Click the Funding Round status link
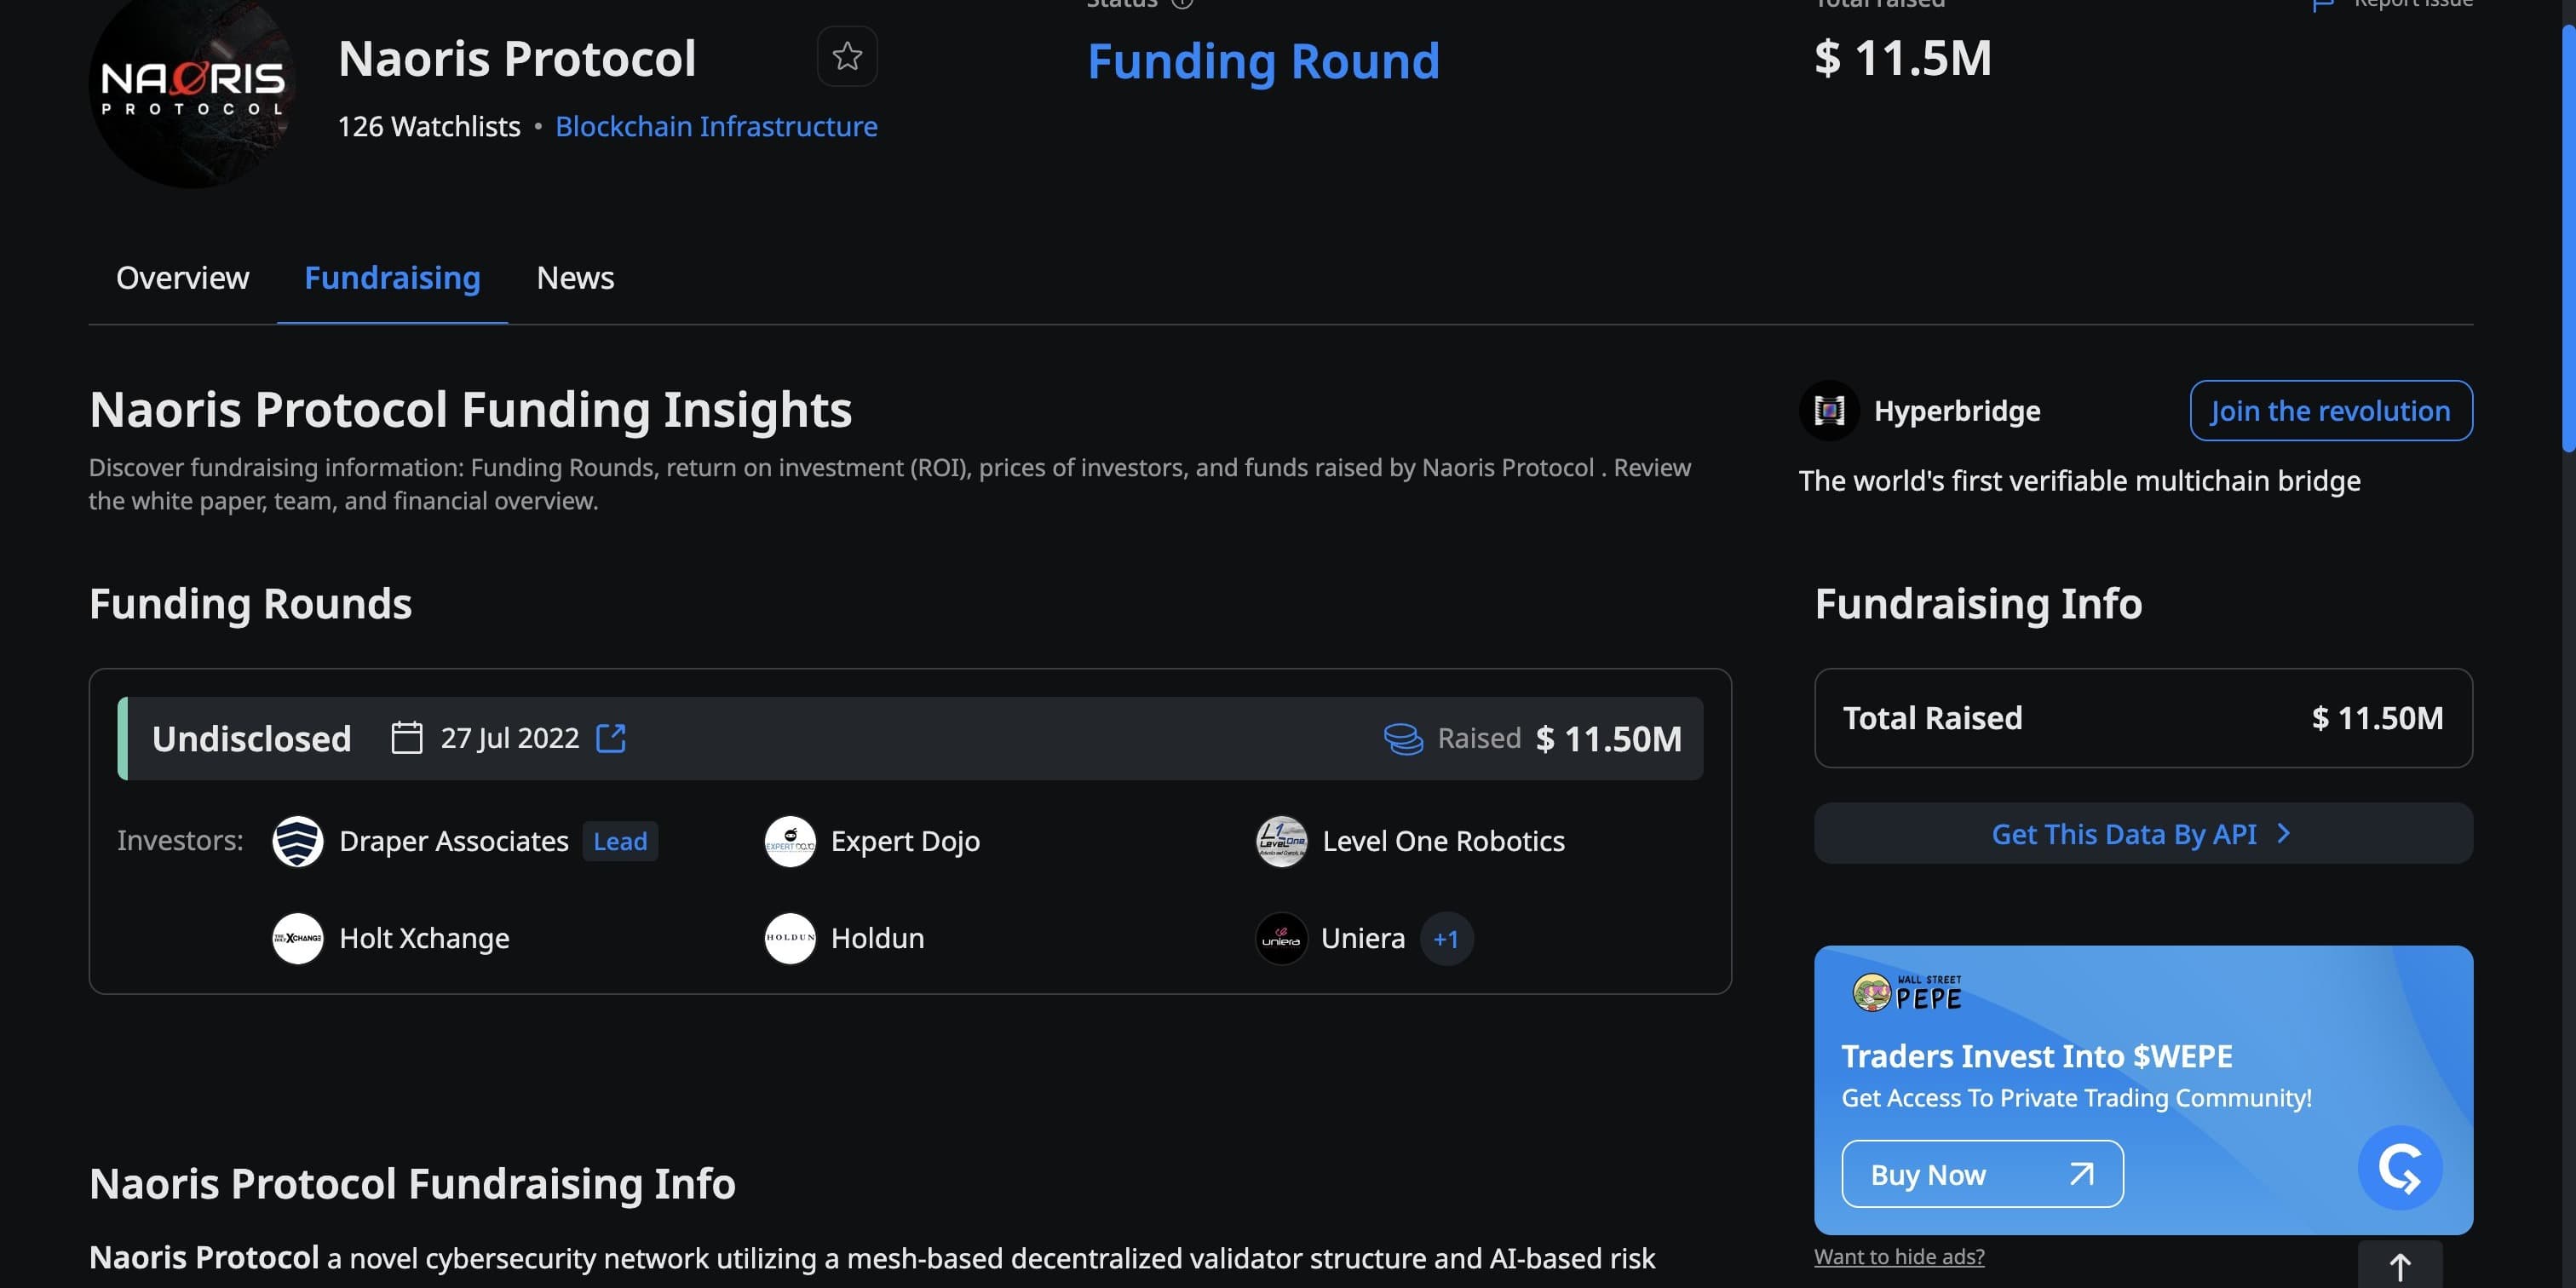 coord(1263,61)
